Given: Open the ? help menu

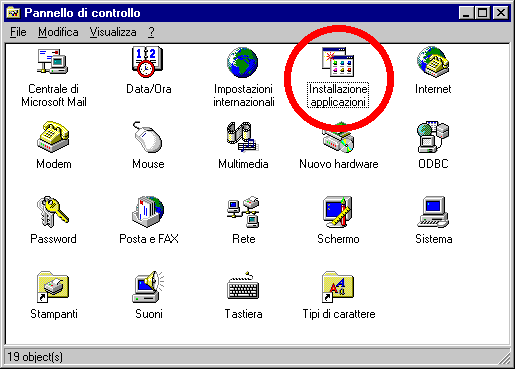Looking at the screenshot, I should tap(151, 32).
